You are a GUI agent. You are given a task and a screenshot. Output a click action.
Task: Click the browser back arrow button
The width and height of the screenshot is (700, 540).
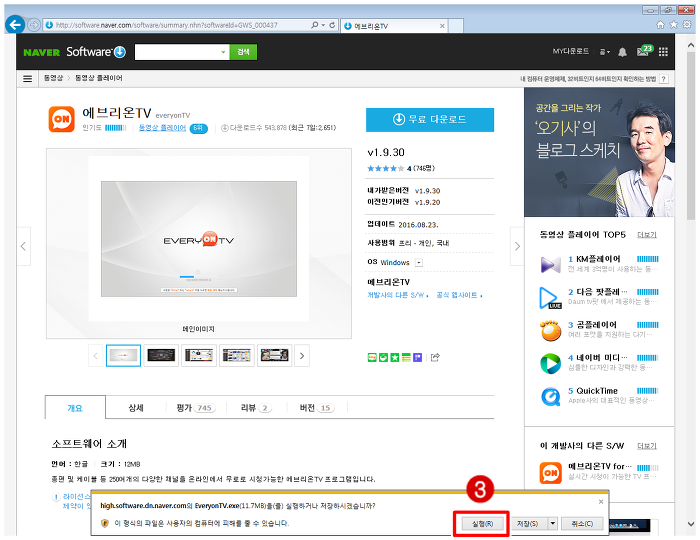click(15, 25)
